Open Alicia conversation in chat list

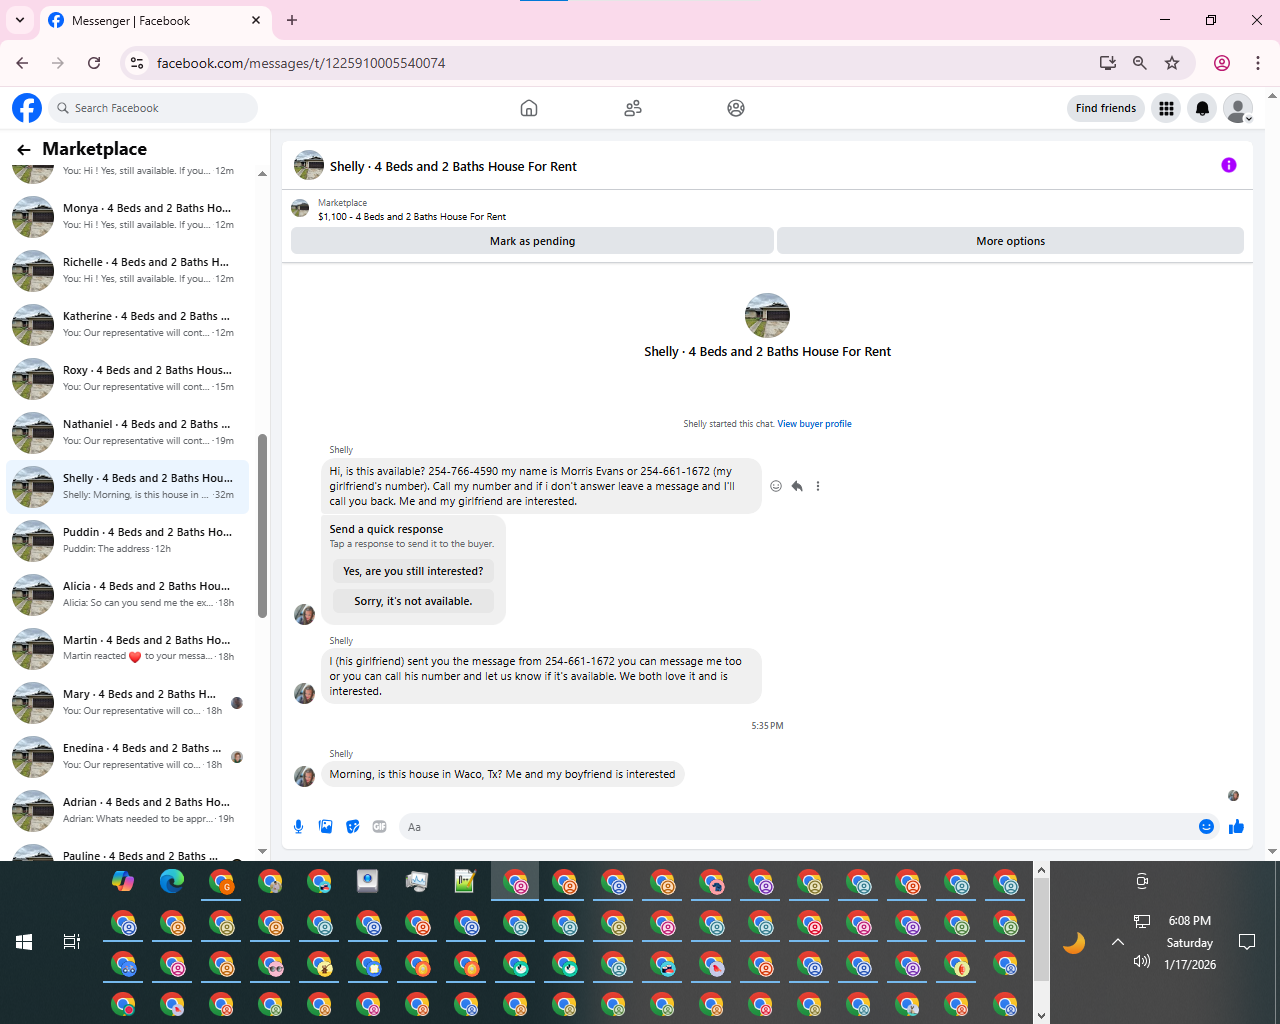point(127,594)
